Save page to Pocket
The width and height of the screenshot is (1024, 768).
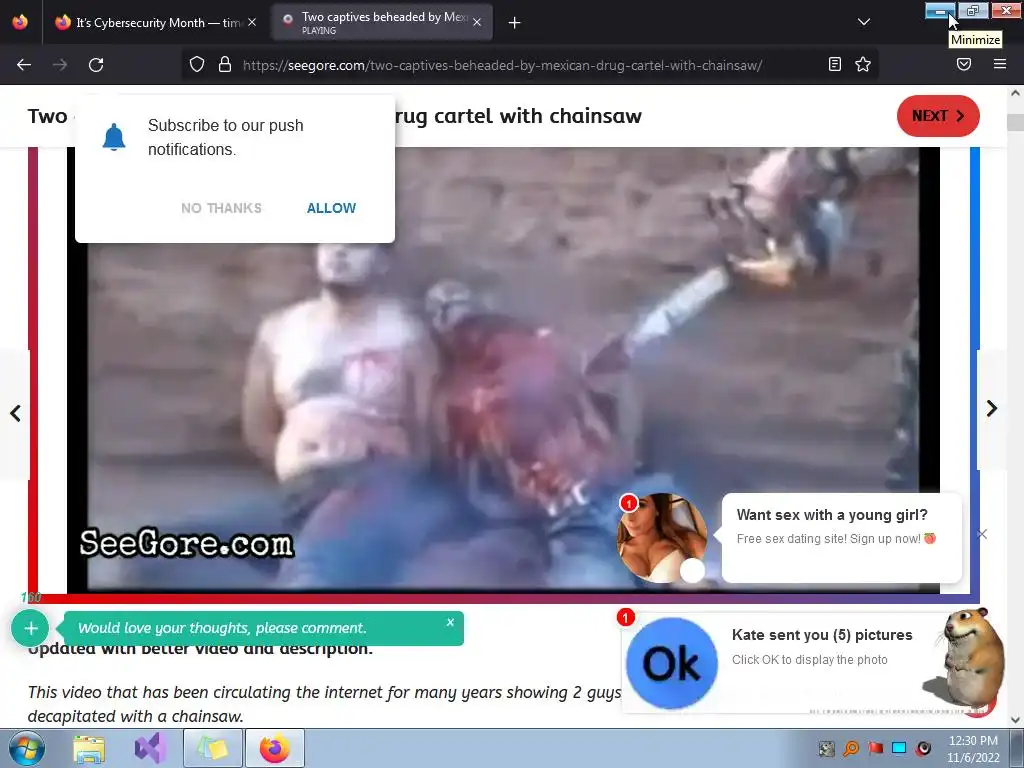(964, 64)
